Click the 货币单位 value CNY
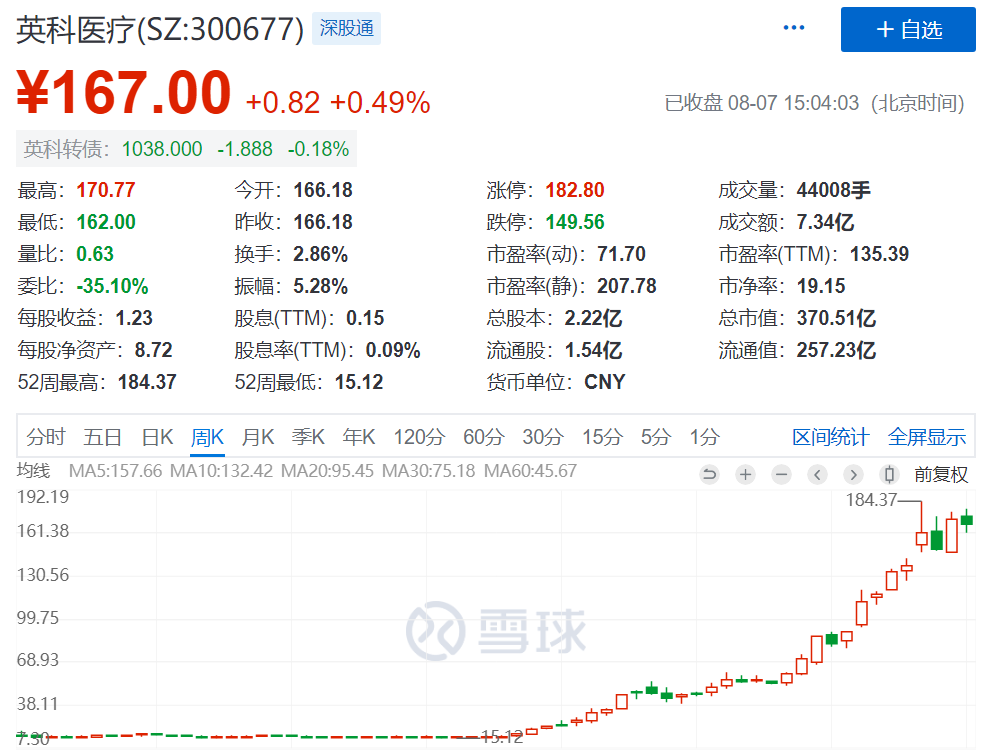This screenshot has width=982, height=750. pyautogui.click(x=604, y=382)
